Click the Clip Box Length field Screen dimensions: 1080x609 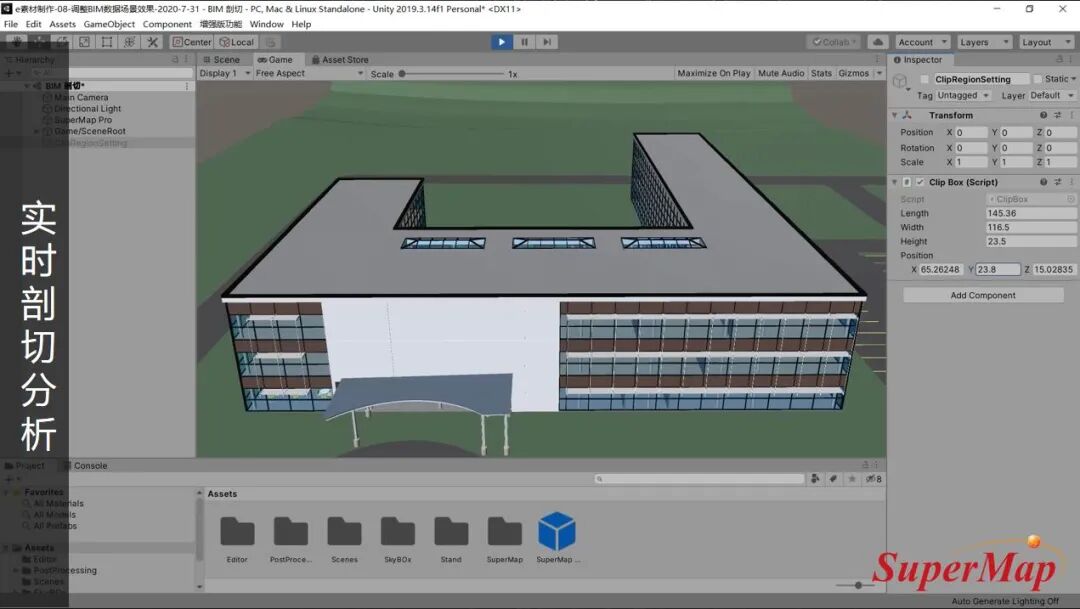(x=1030, y=214)
